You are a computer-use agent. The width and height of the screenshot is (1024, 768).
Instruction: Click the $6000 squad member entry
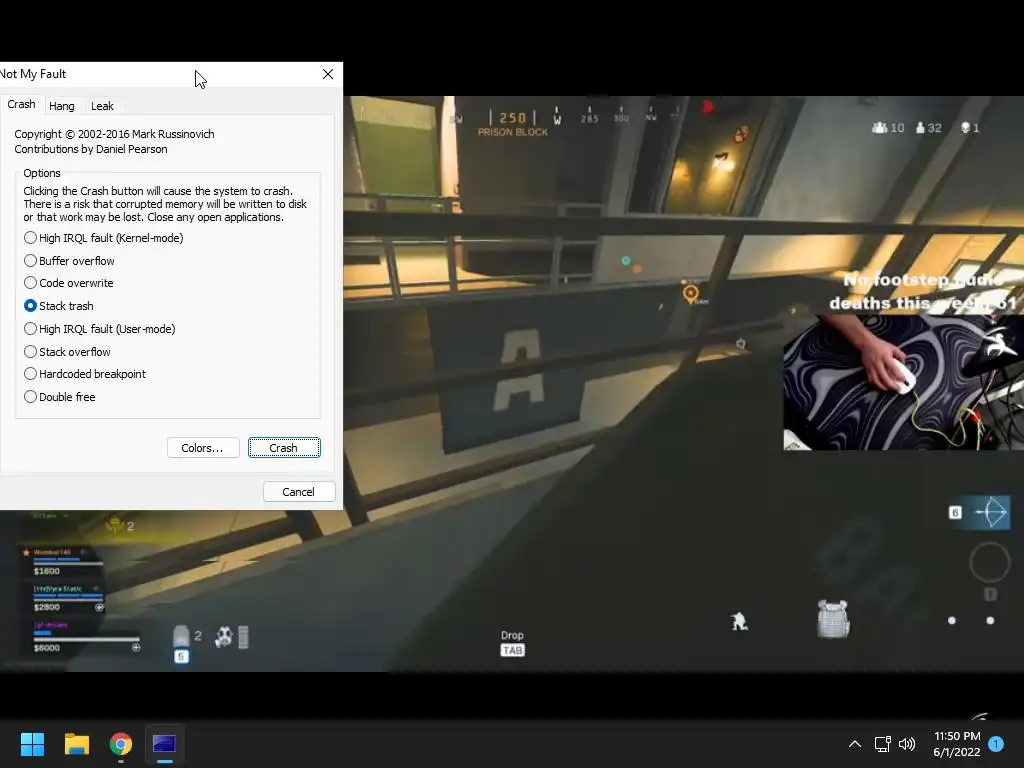pos(85,637)
